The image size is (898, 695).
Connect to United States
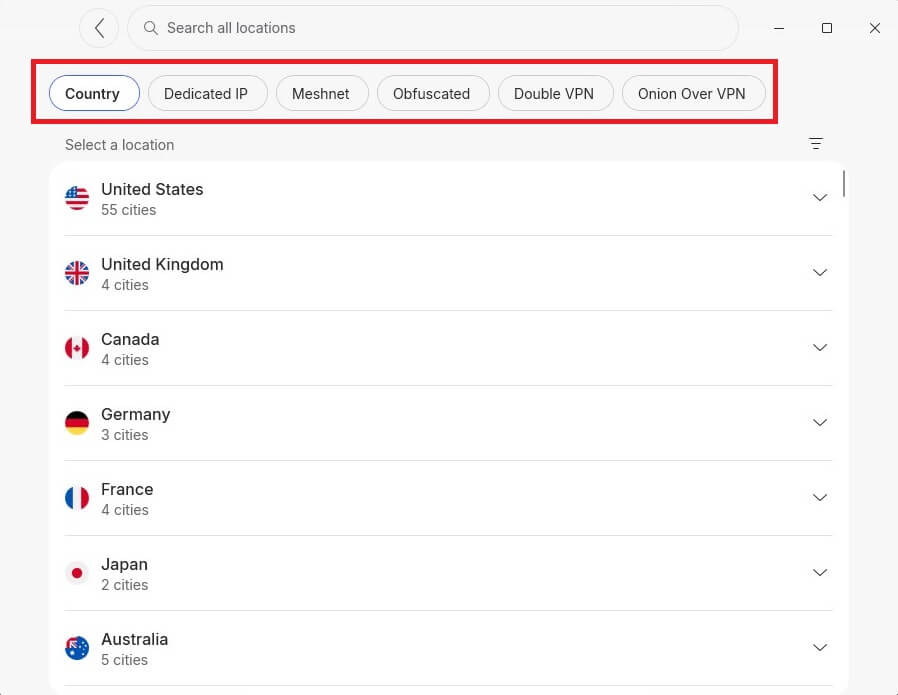pos(448,199)
